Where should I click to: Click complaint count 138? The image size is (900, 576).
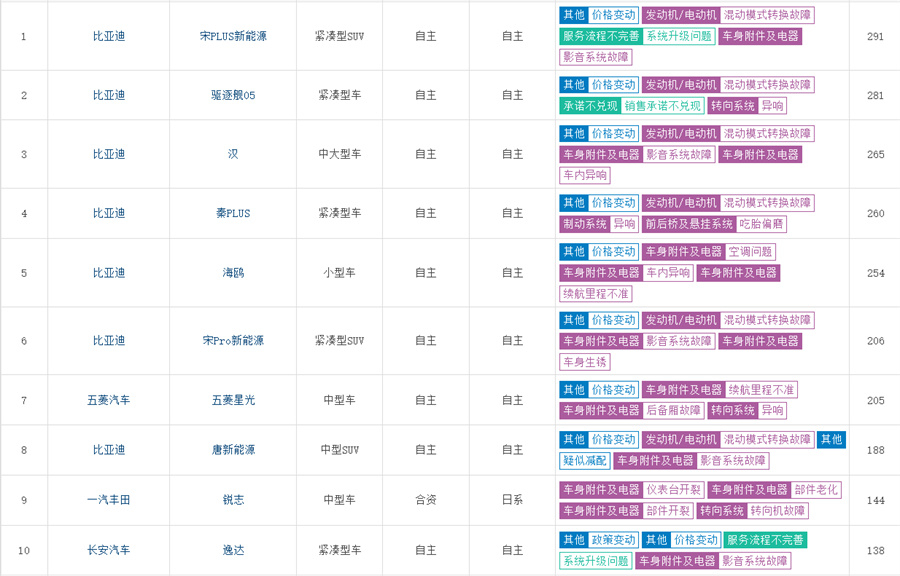pyautogui.click(x=875, y=550)
